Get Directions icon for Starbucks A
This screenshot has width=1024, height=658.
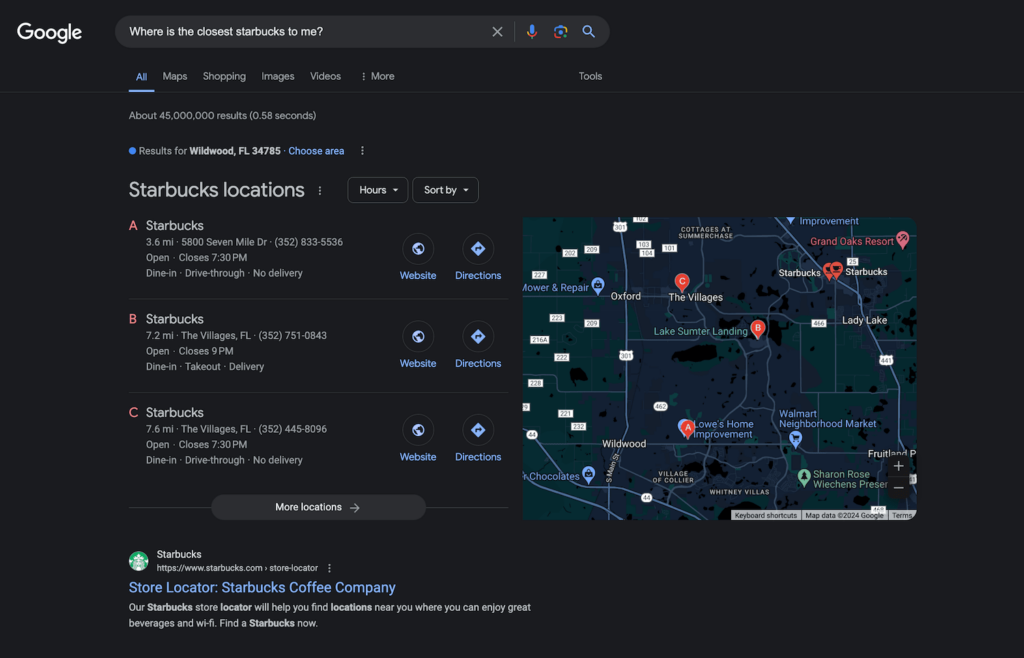pyautogui.click(x=478, y=249)
